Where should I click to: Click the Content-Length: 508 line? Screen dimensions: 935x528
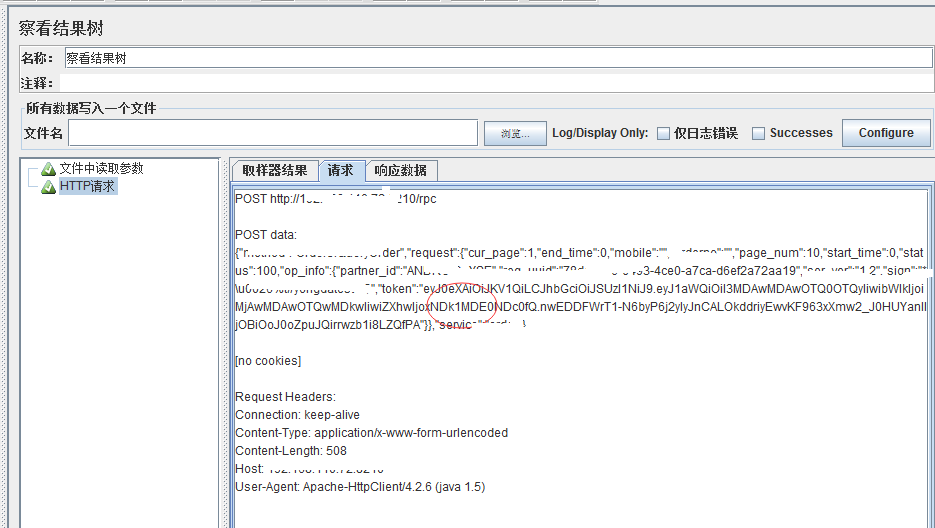(x=291, y=450)
